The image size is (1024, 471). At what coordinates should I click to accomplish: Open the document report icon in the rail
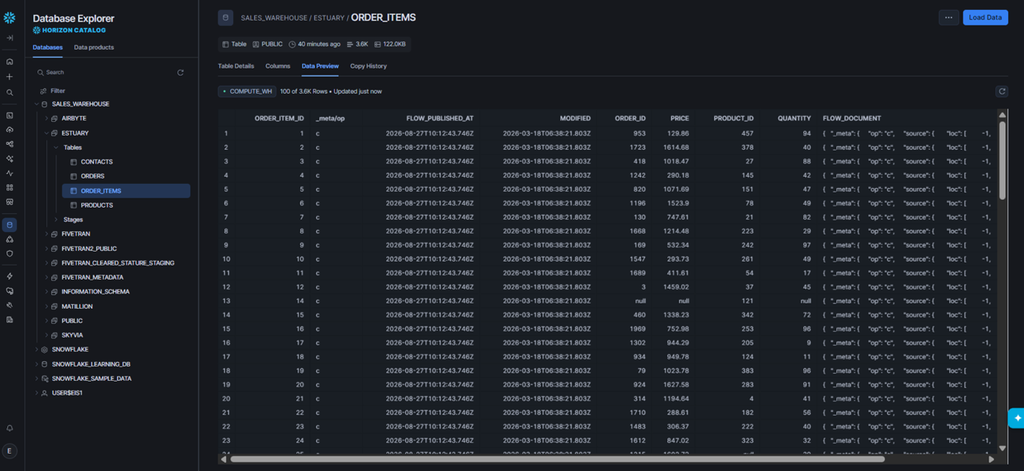(x=10, y=319)
